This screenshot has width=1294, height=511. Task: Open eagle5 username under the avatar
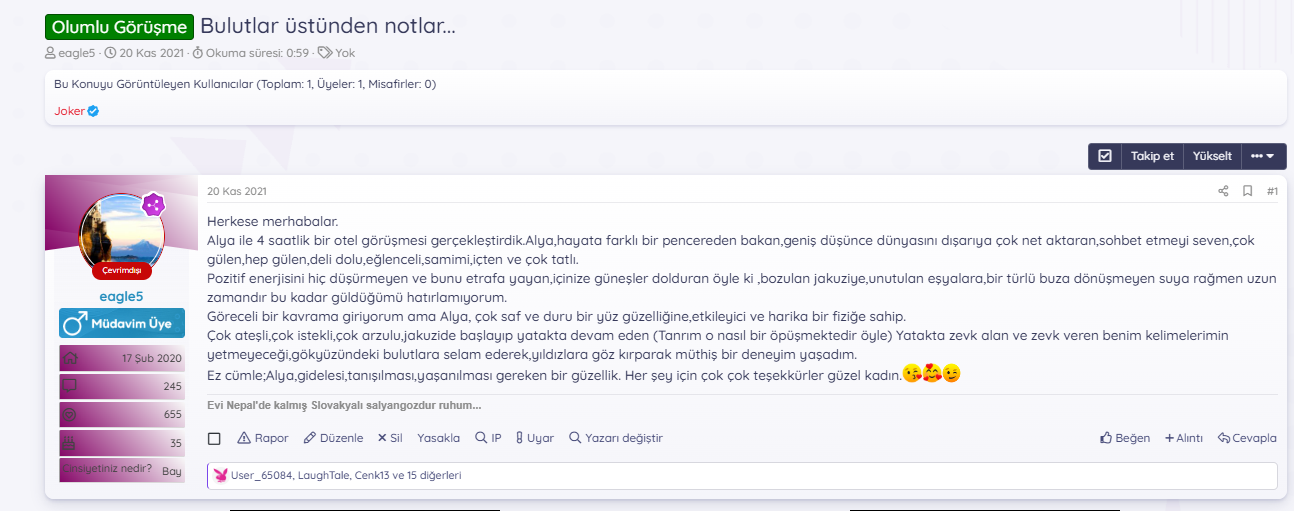(x=121, y=296)
